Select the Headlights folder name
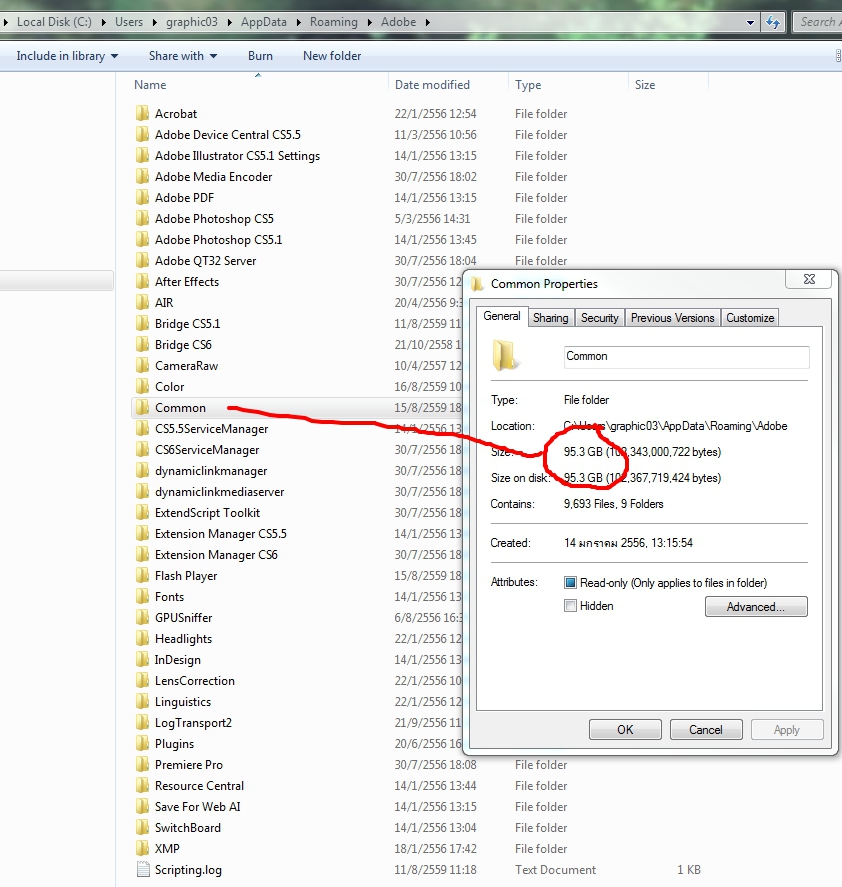842x887 pixels. [183, 639]
